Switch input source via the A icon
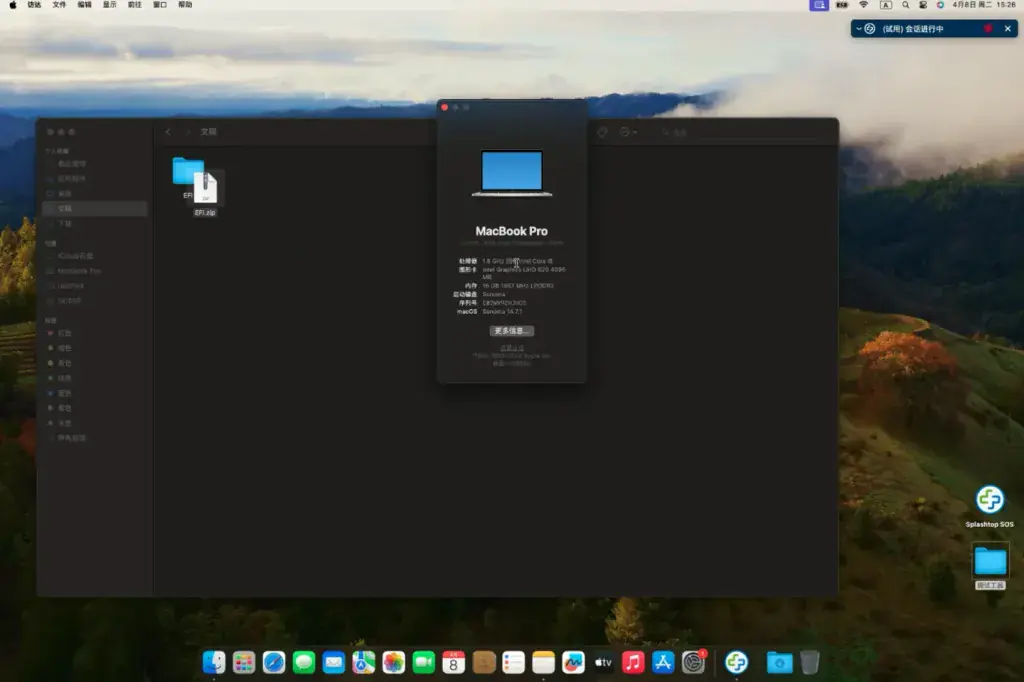Image resolution: width=1024 pixels, height=682 pixels. [x=886, y=5]
